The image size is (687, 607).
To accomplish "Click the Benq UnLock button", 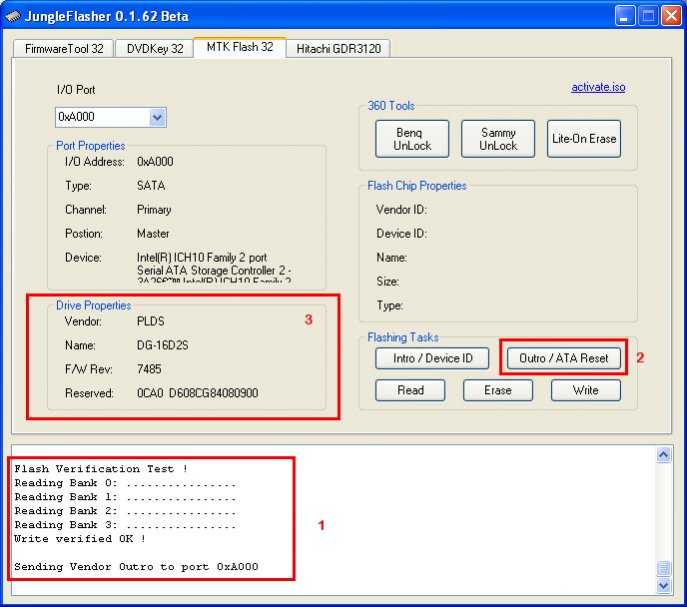I will click(412, 139).
